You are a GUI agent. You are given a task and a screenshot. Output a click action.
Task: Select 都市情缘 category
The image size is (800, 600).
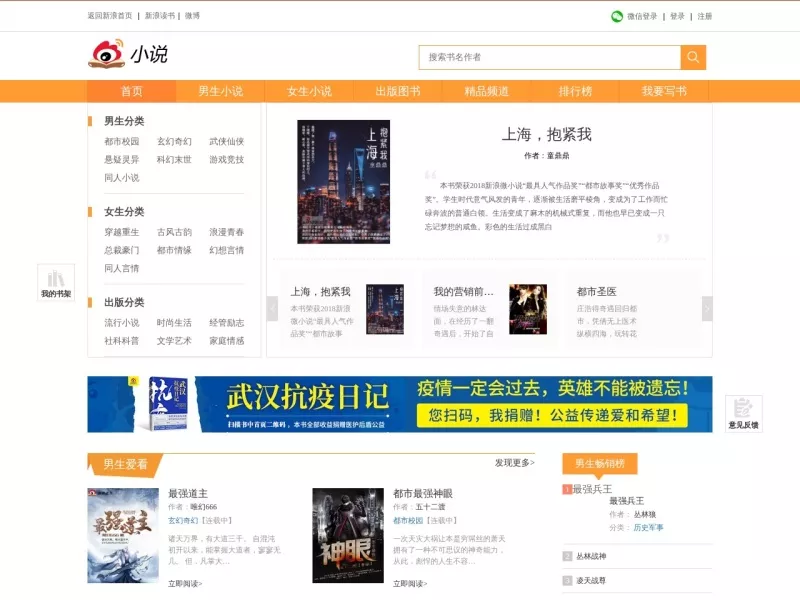[x=174, y=250]
